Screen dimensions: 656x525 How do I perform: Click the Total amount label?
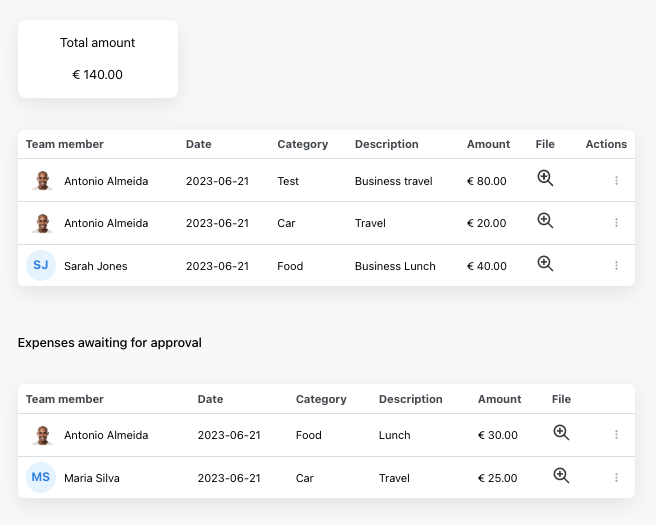(97, 43)
